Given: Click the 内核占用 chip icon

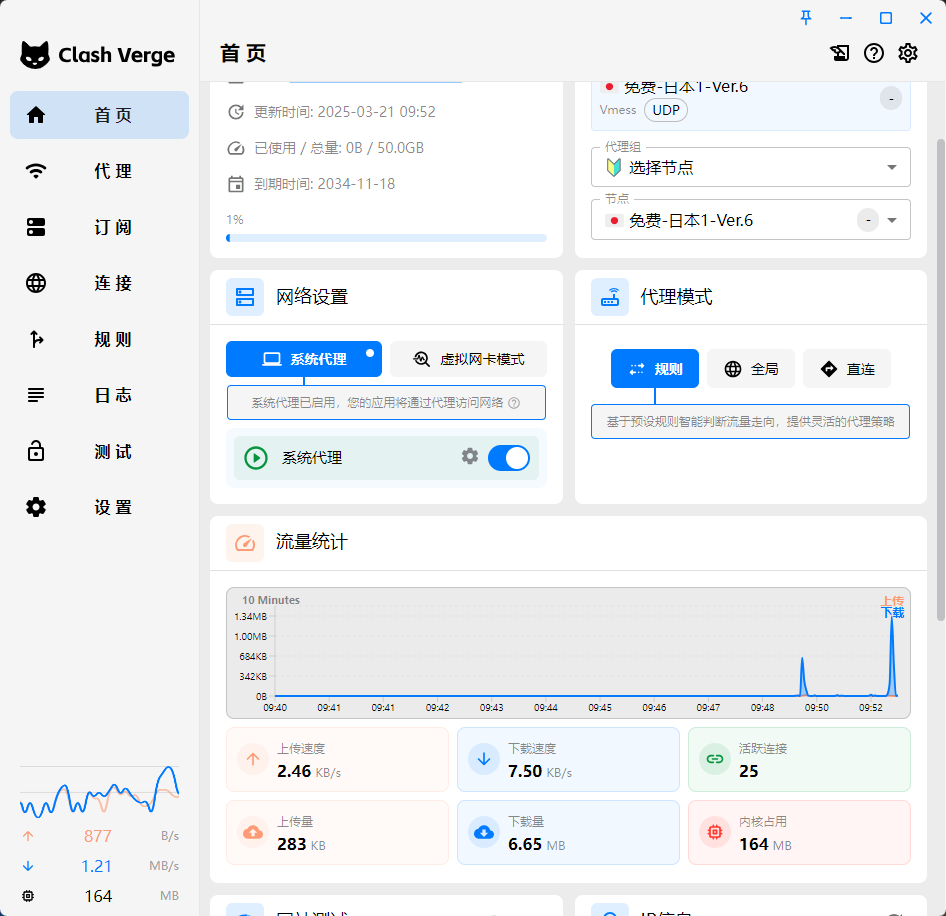Looking at the screenshot, I should [715, 833].
